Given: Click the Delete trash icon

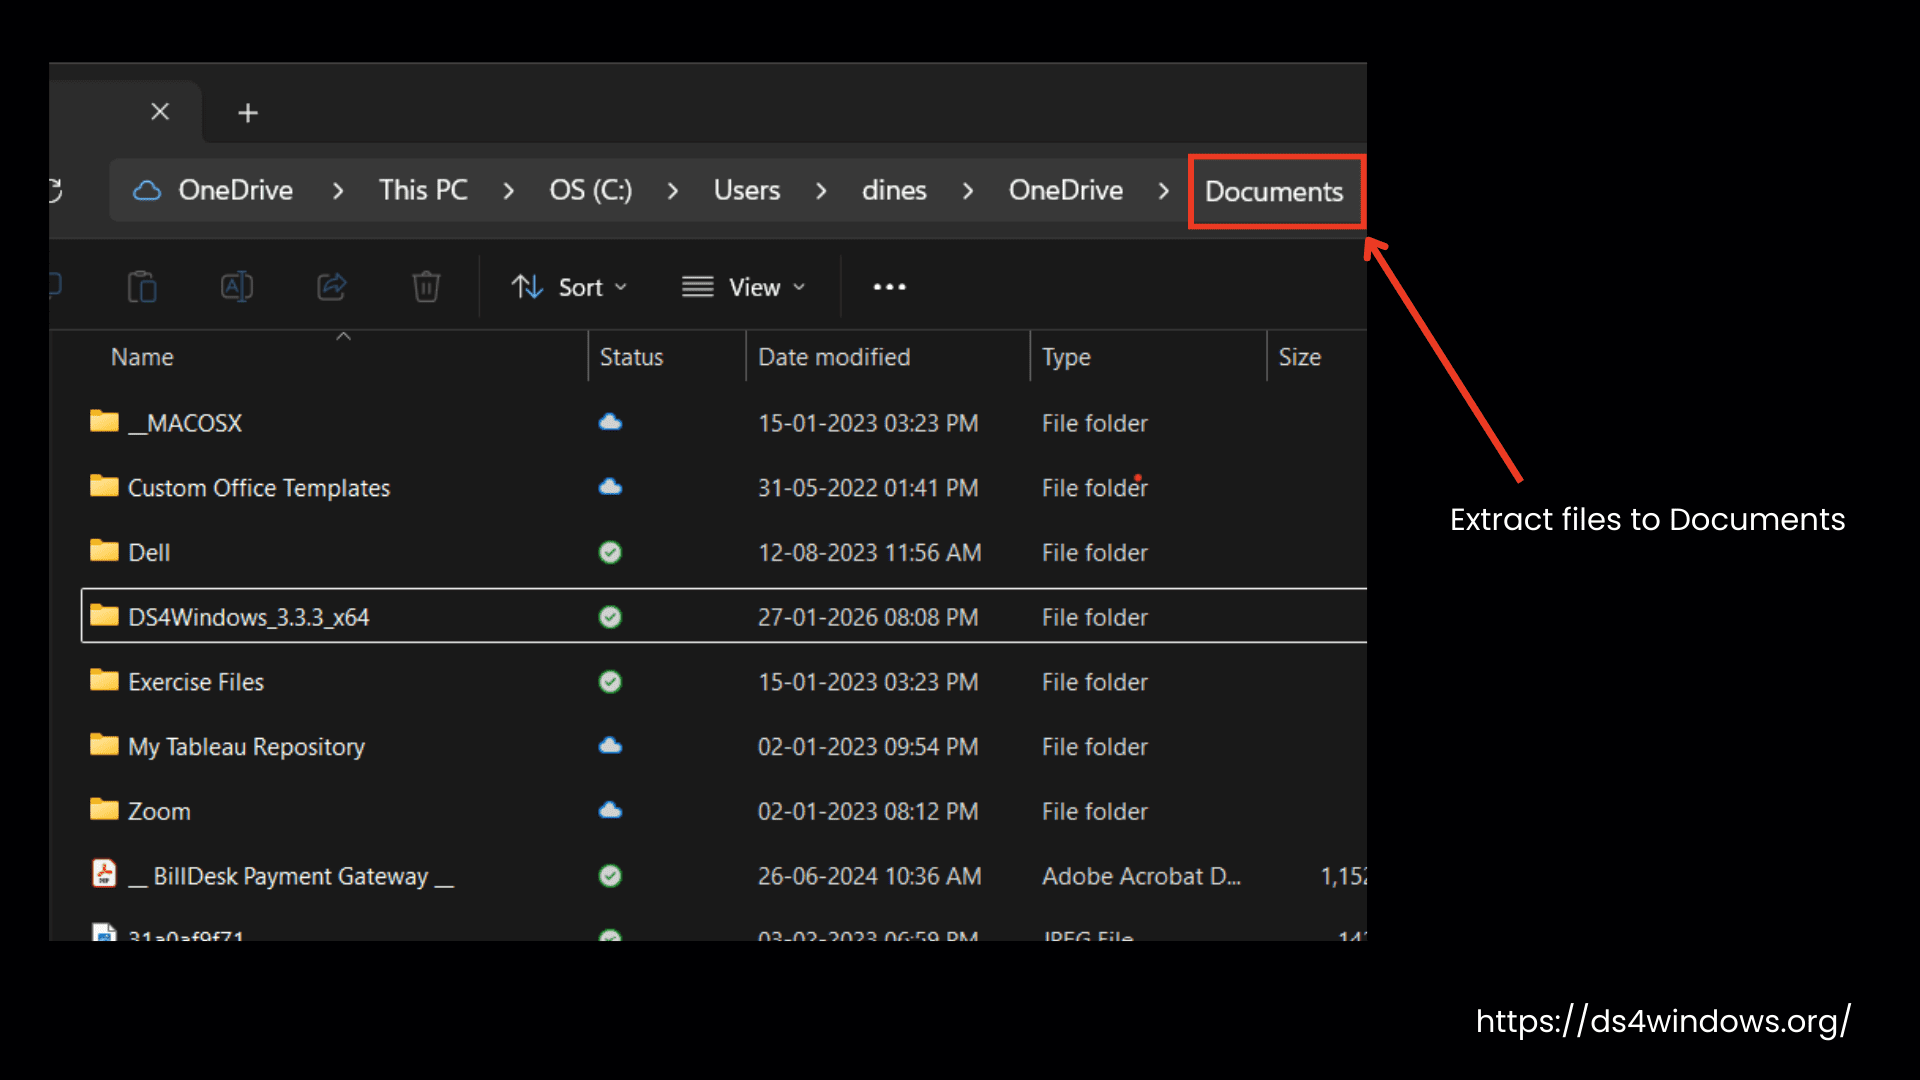Looking at the screenshot, I should 426,287.
